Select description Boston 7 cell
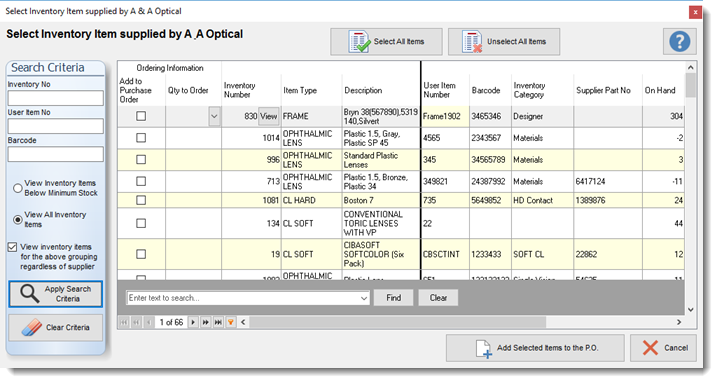This screenshot has height=383, width=718. point(381,200)
